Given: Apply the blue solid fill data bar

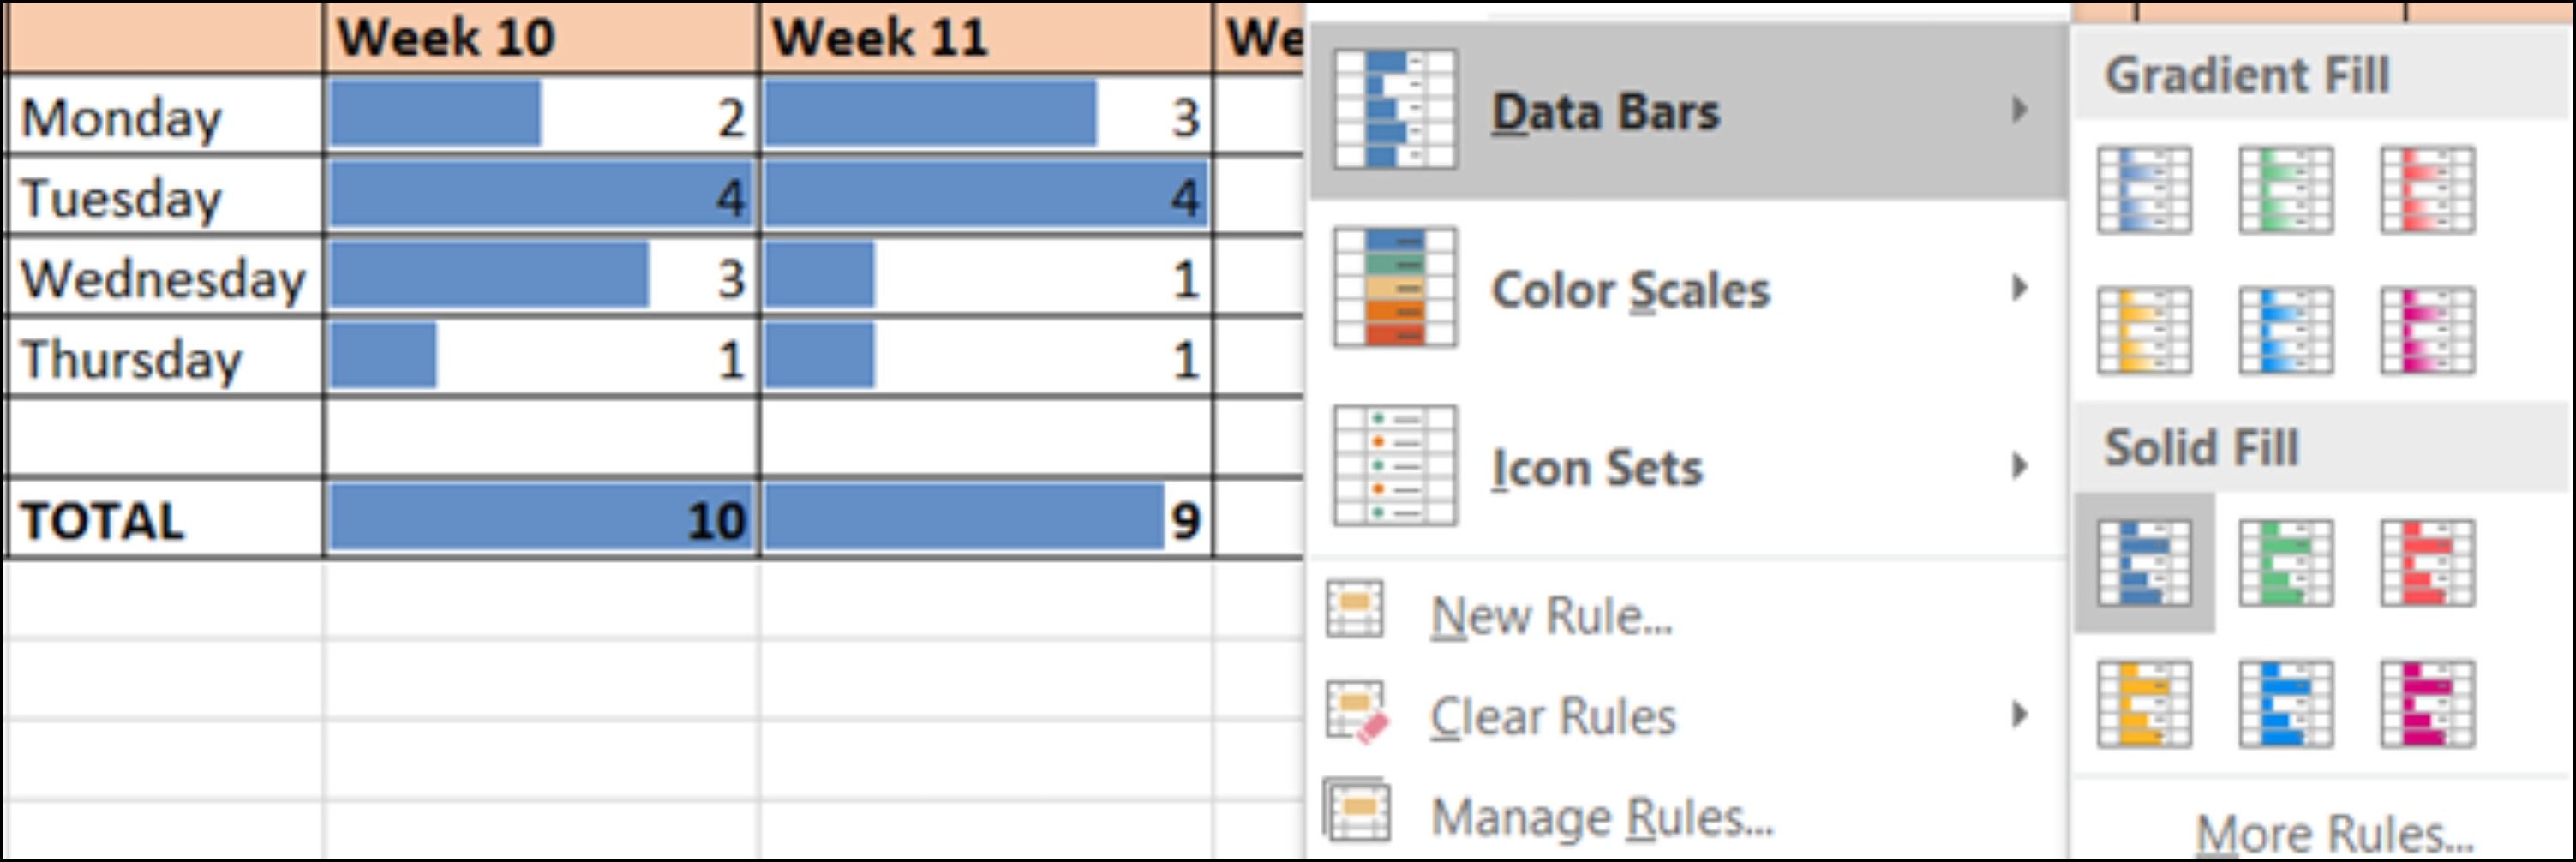Looking at the screenshot, I should (2144, 563).
